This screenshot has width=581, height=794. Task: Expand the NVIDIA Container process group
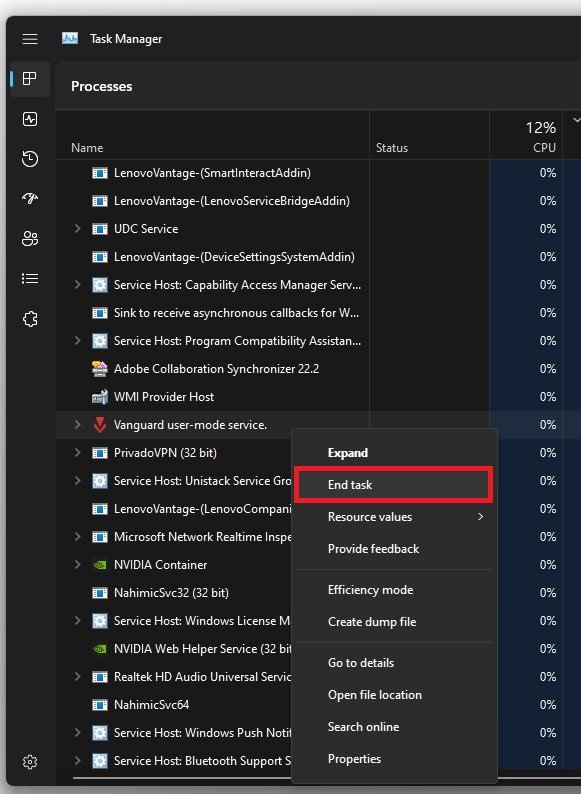[78, 565]
